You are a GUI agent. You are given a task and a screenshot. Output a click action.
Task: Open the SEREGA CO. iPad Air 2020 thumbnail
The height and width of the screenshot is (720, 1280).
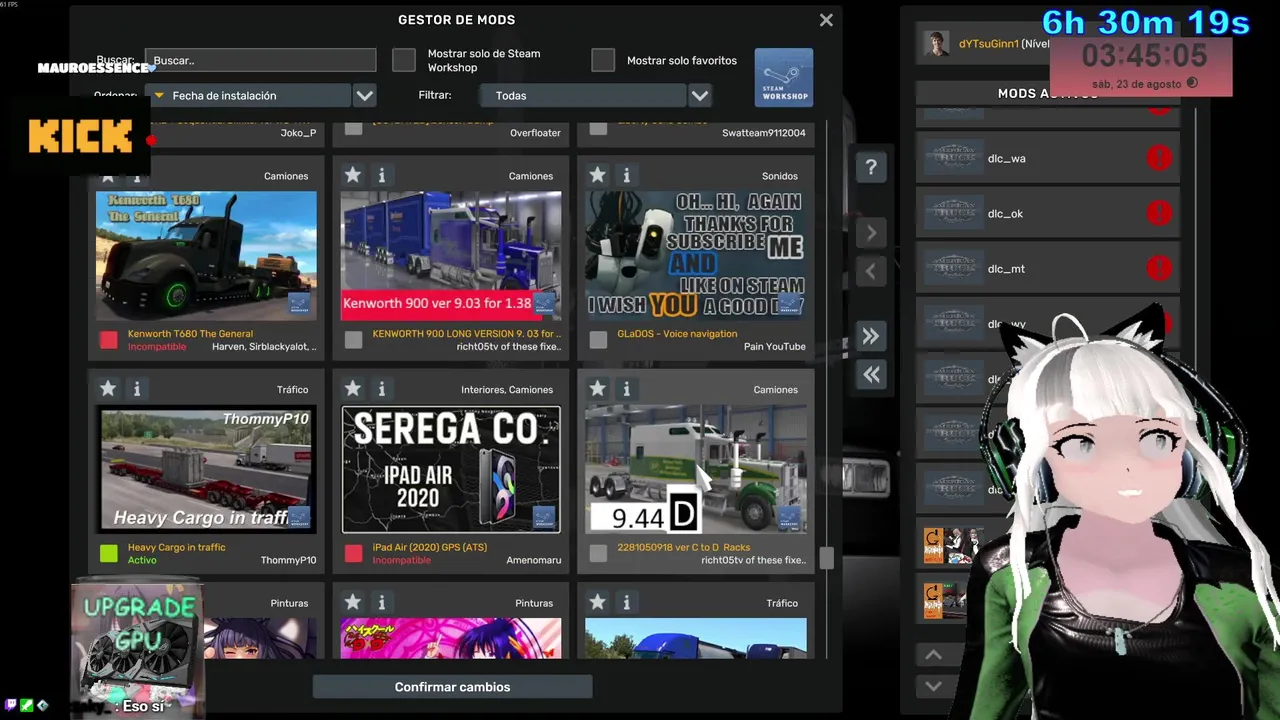click(451, 469)
